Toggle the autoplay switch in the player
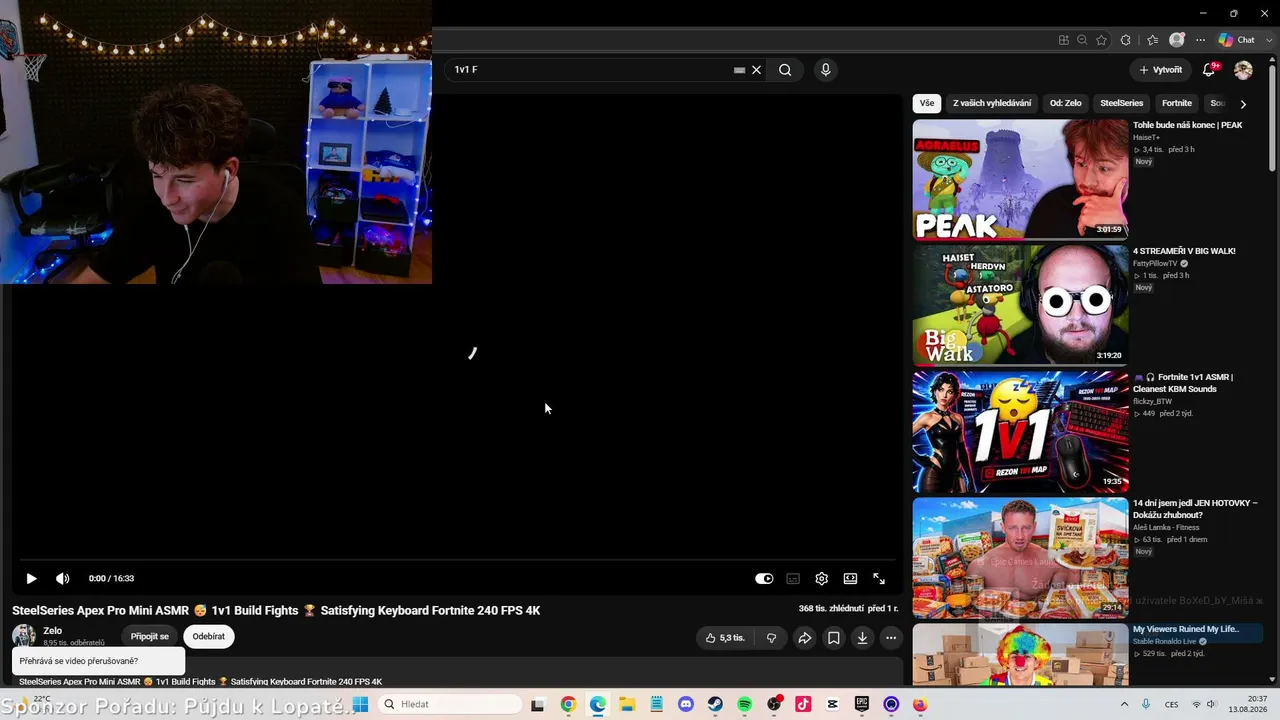 tap(764, 578)
